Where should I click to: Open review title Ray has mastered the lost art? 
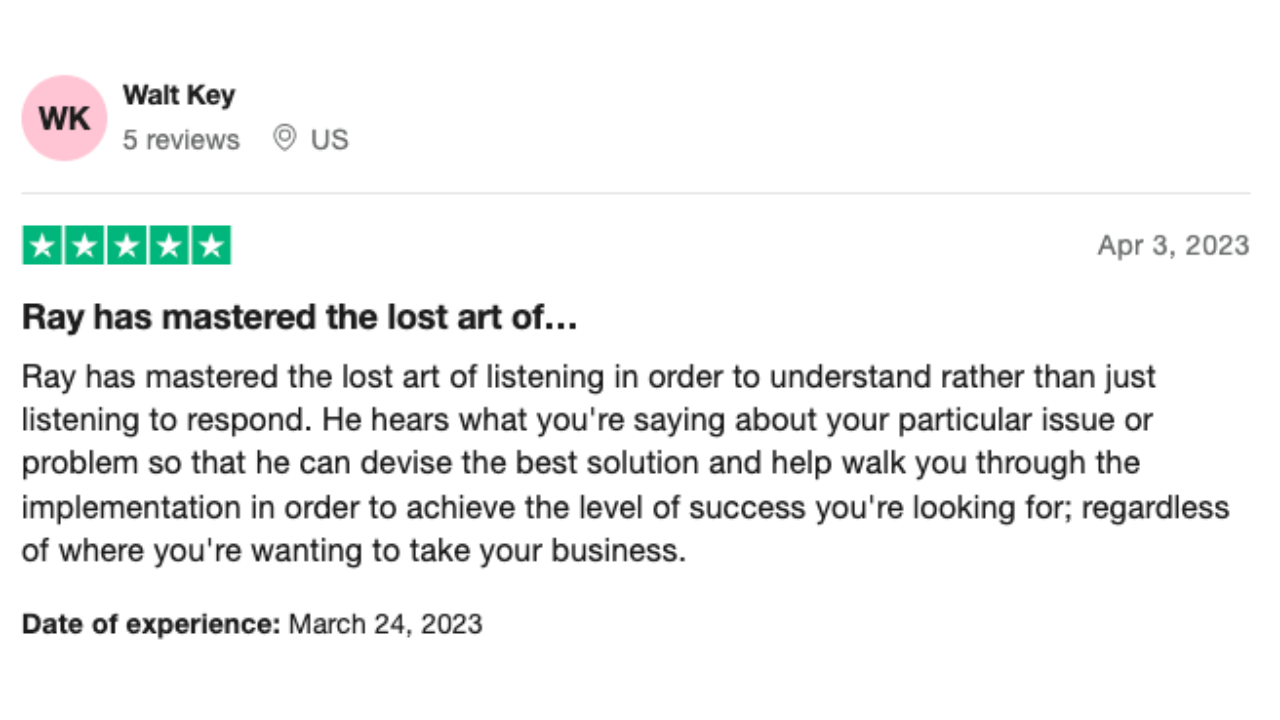pos(300,318)
